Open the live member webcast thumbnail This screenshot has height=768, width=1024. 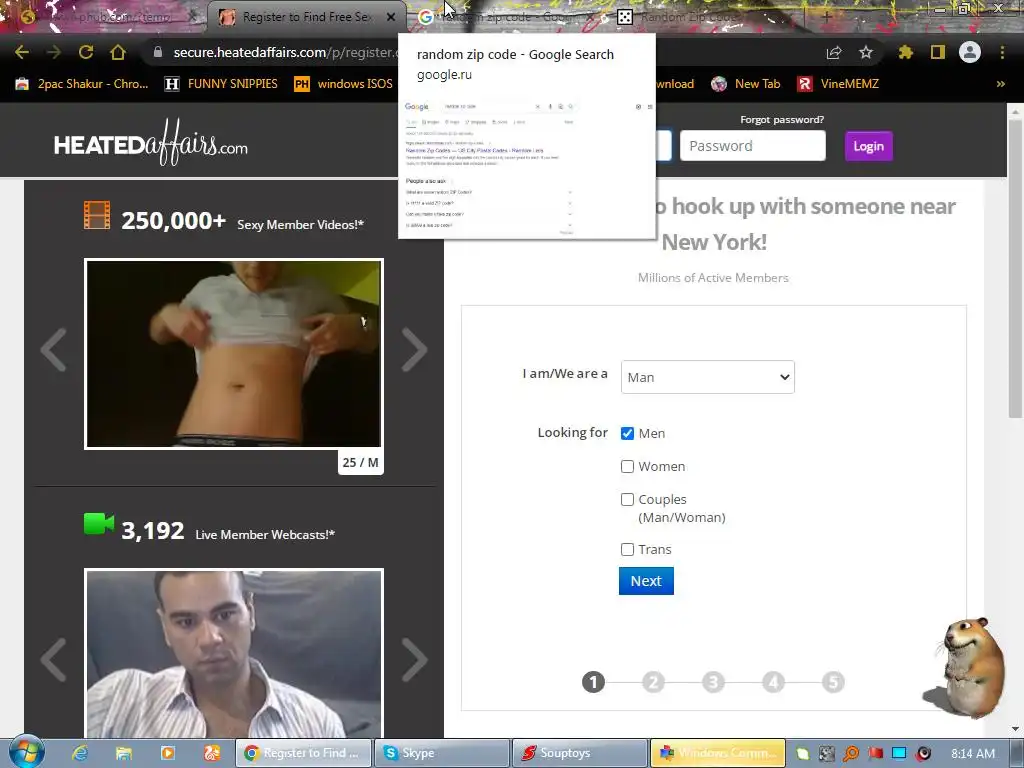point(234,654)
